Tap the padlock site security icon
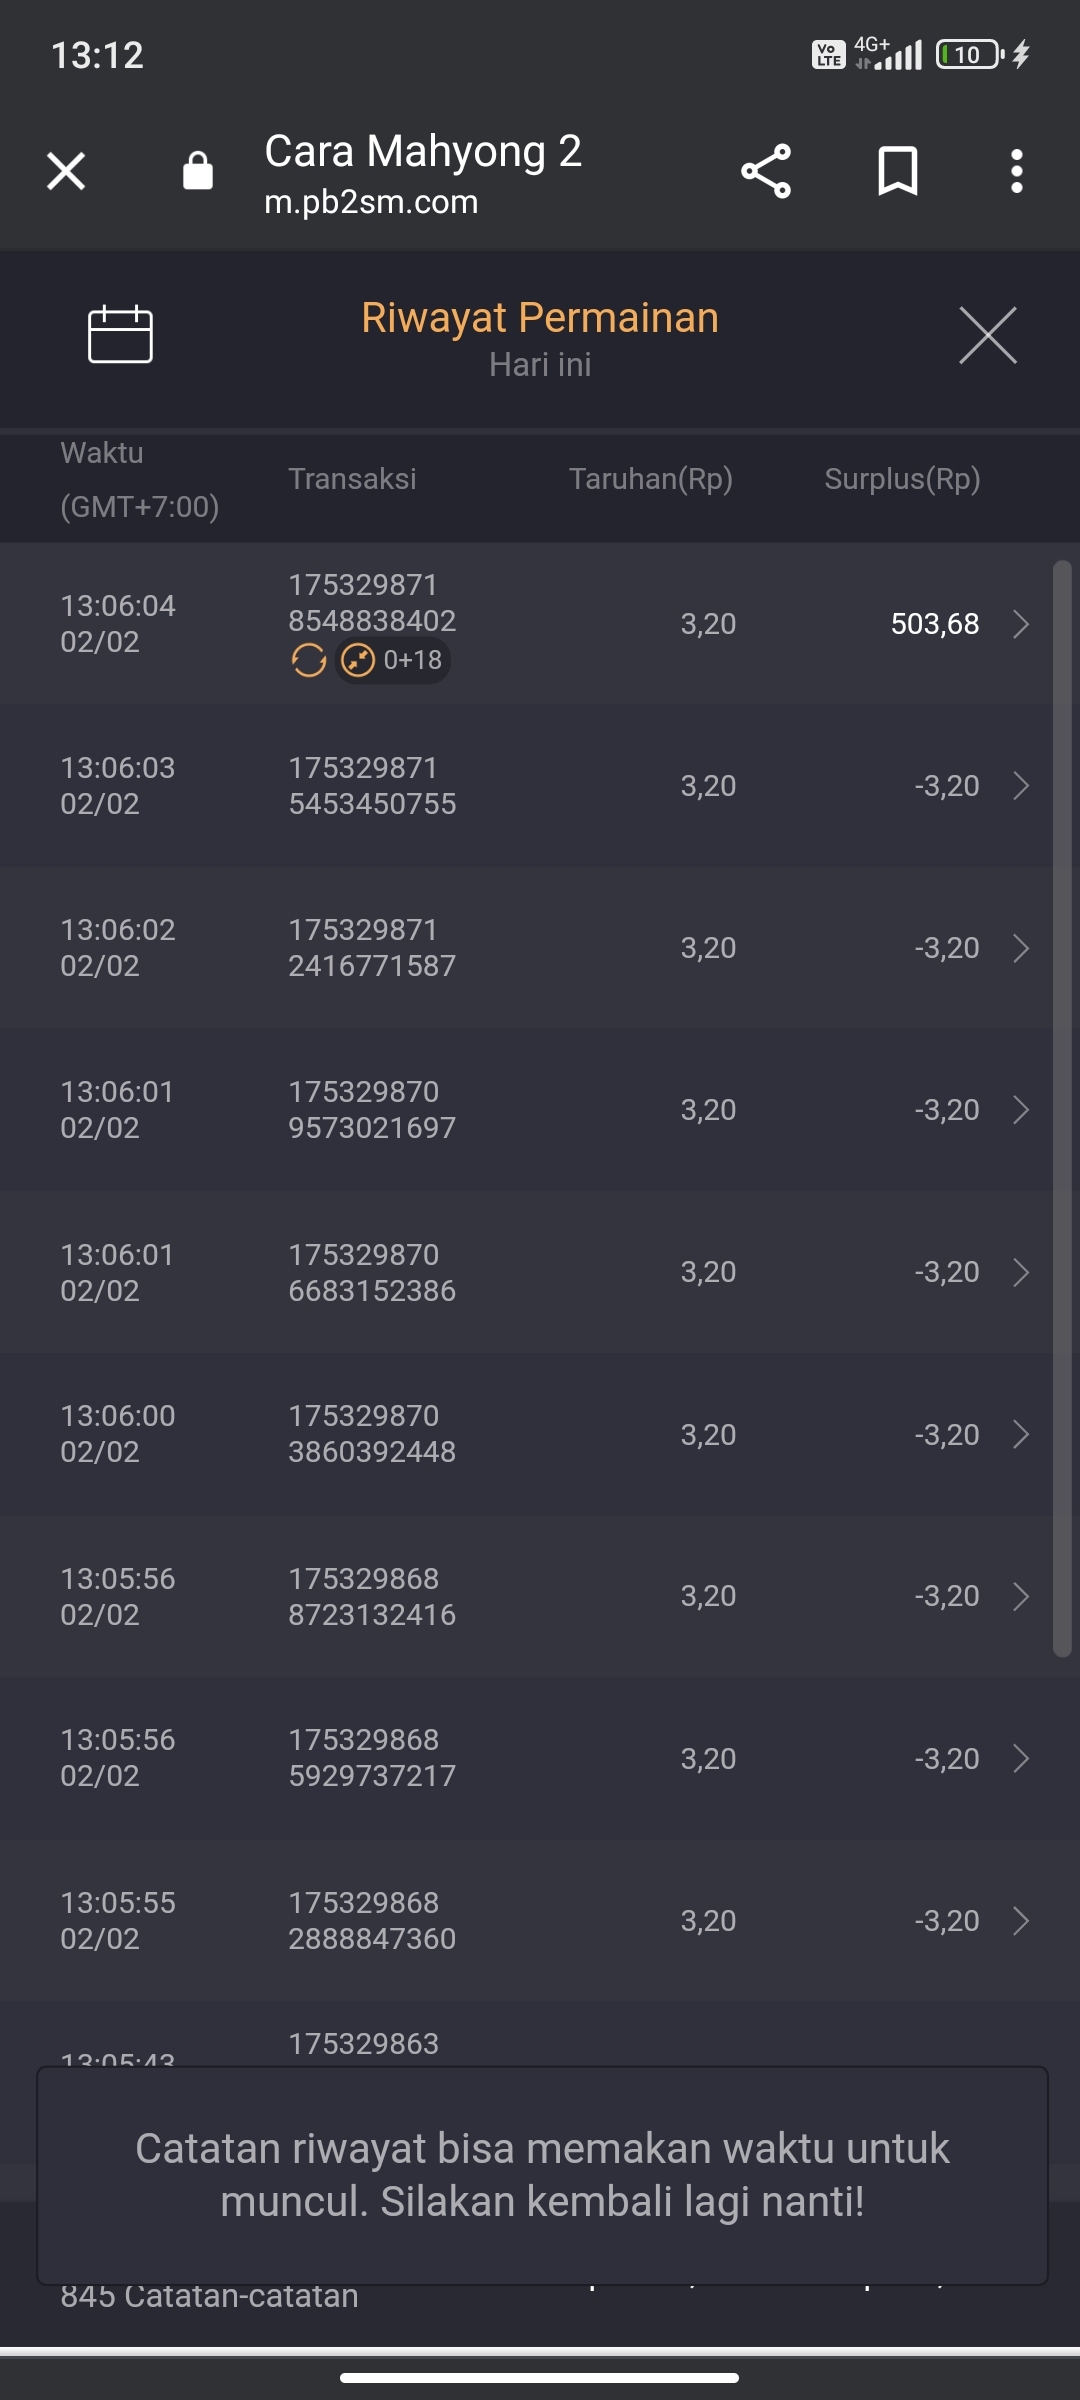Screen dimensions: 1080x2400 (198, 171)
